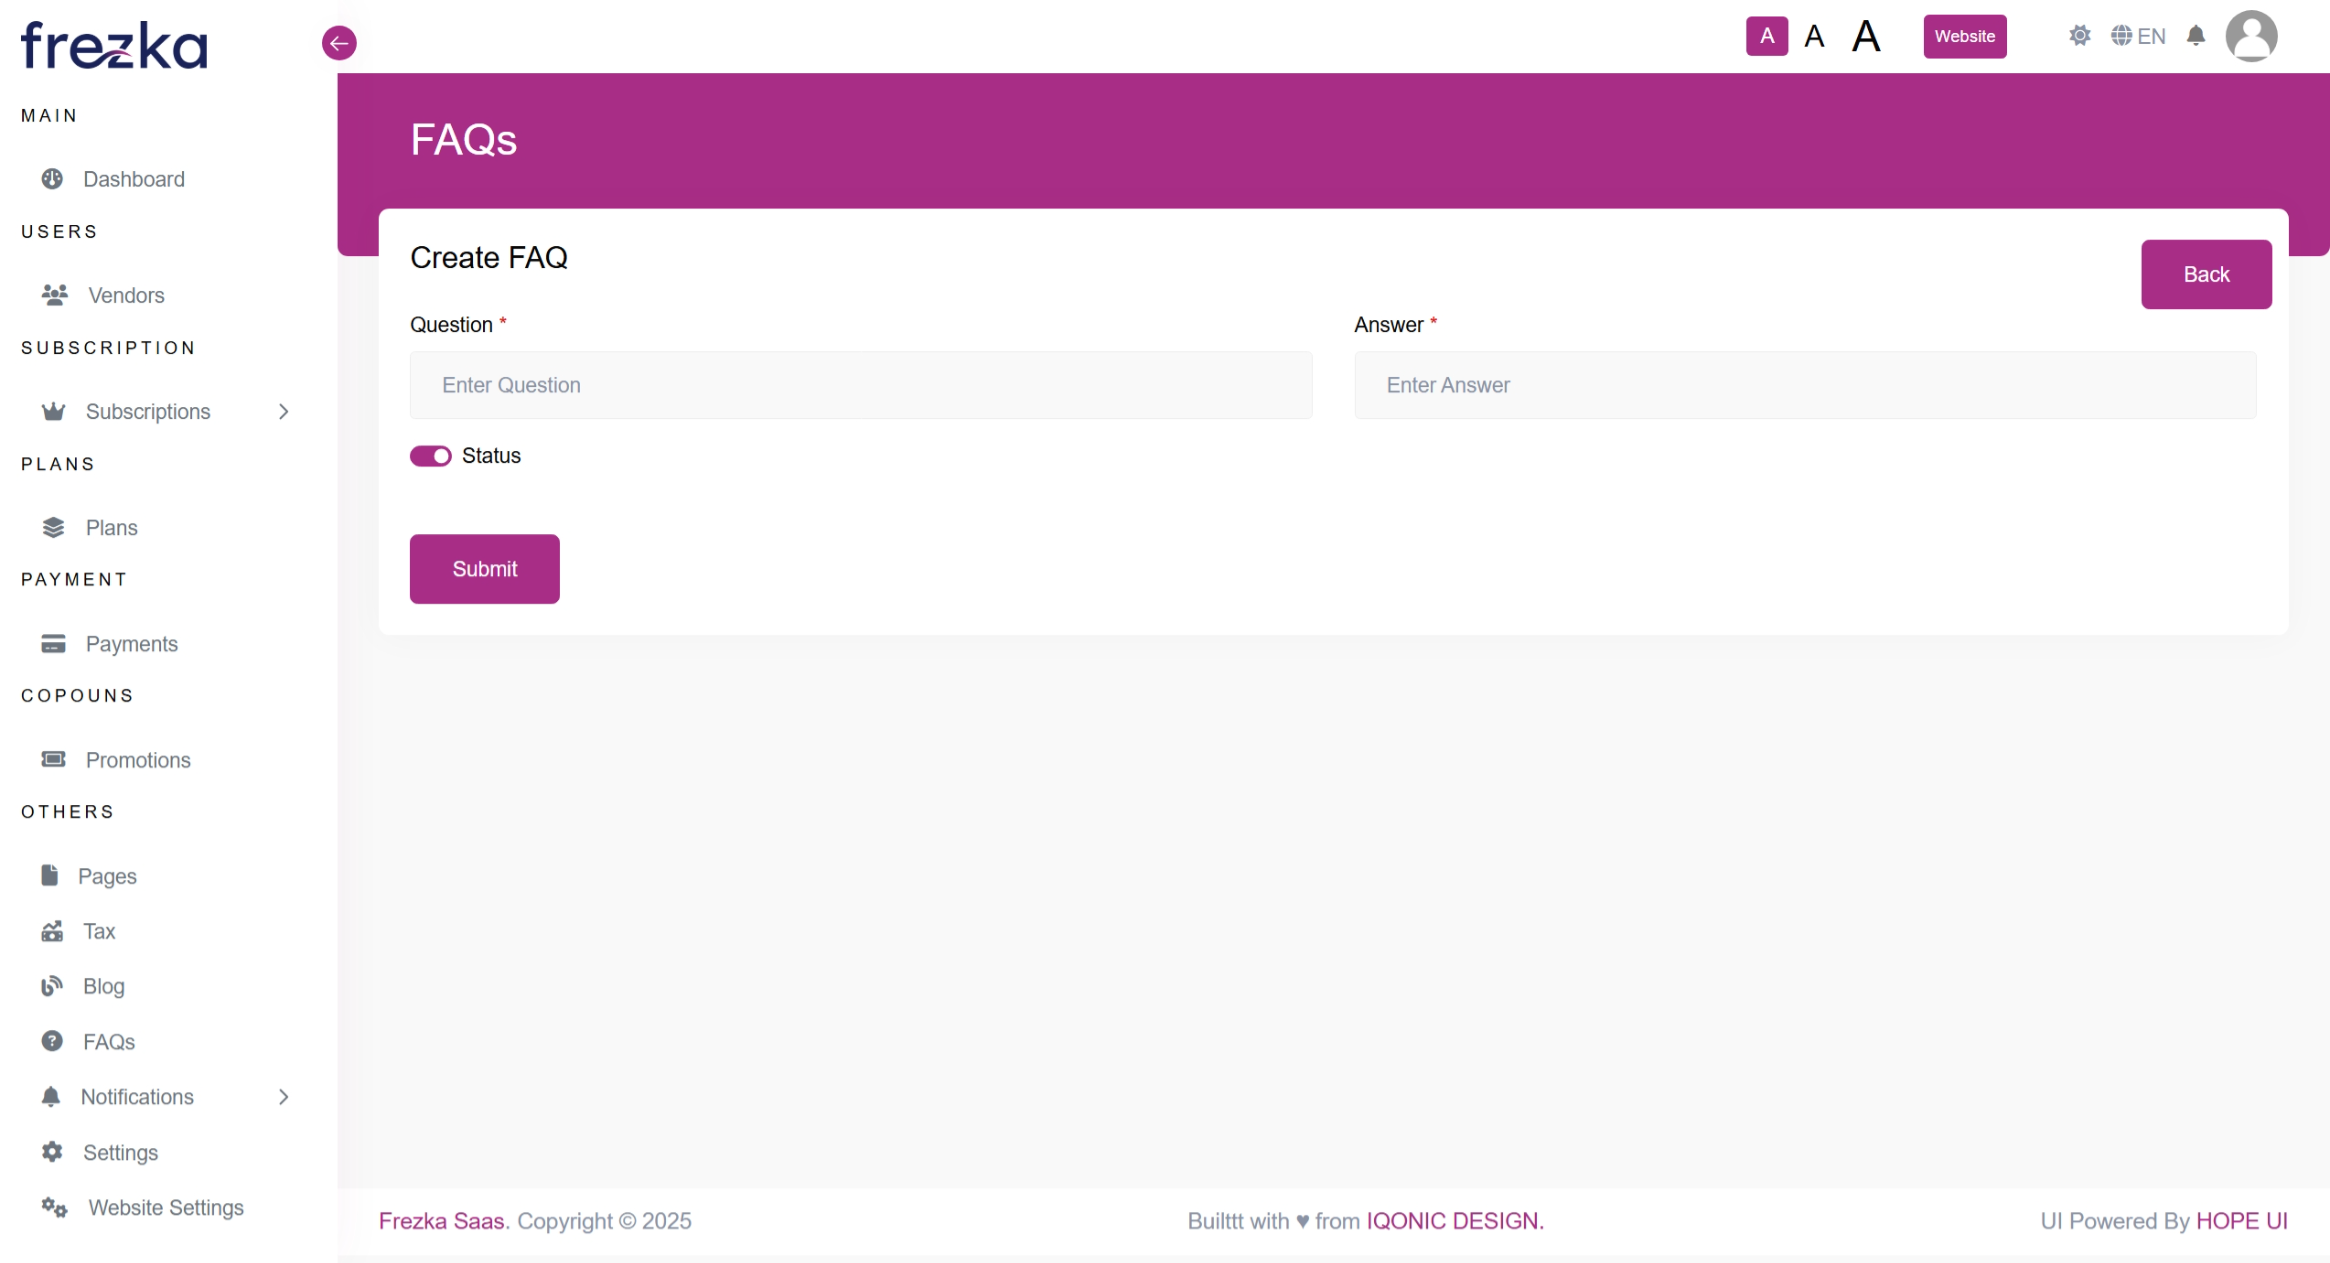Click the notification bell in header
2330x1263 pixels.
coord(2195,37)
